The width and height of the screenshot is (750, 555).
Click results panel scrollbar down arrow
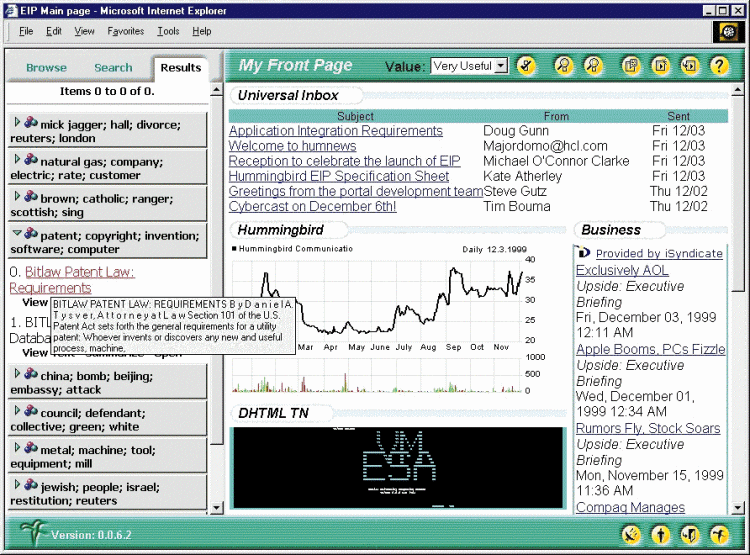[217, 508]
